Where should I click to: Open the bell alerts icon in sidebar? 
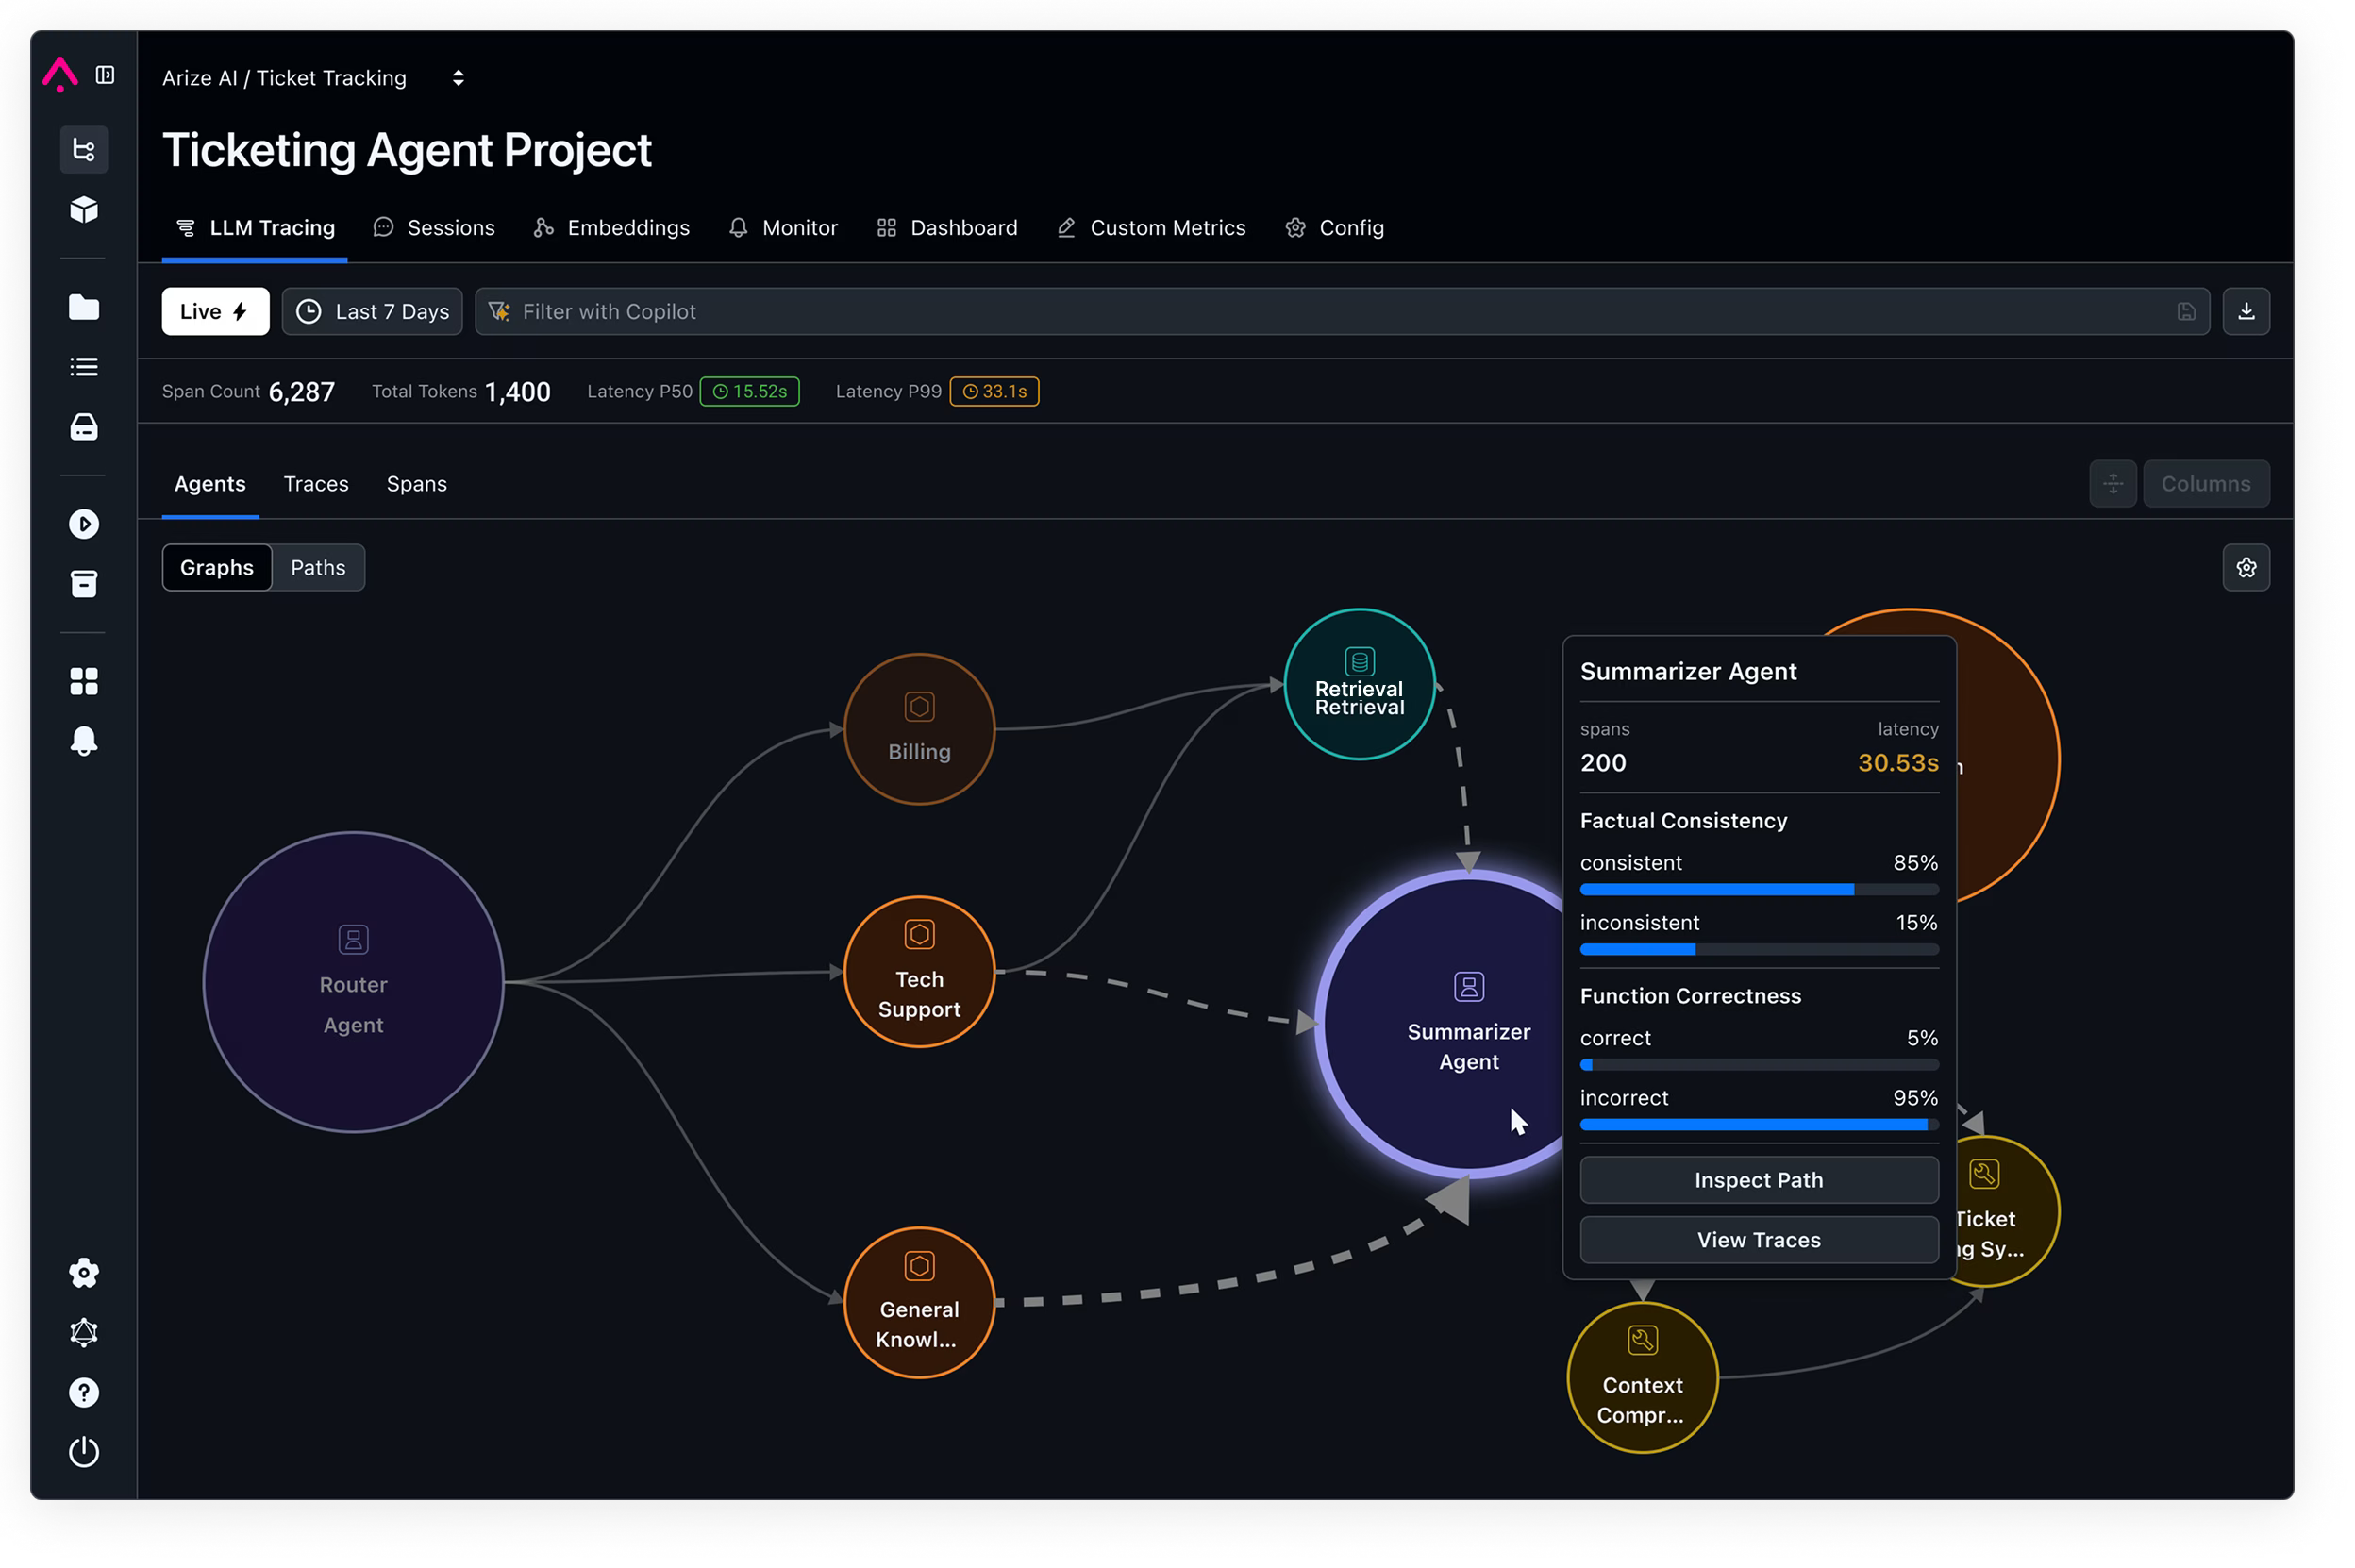tap(84, 741)
